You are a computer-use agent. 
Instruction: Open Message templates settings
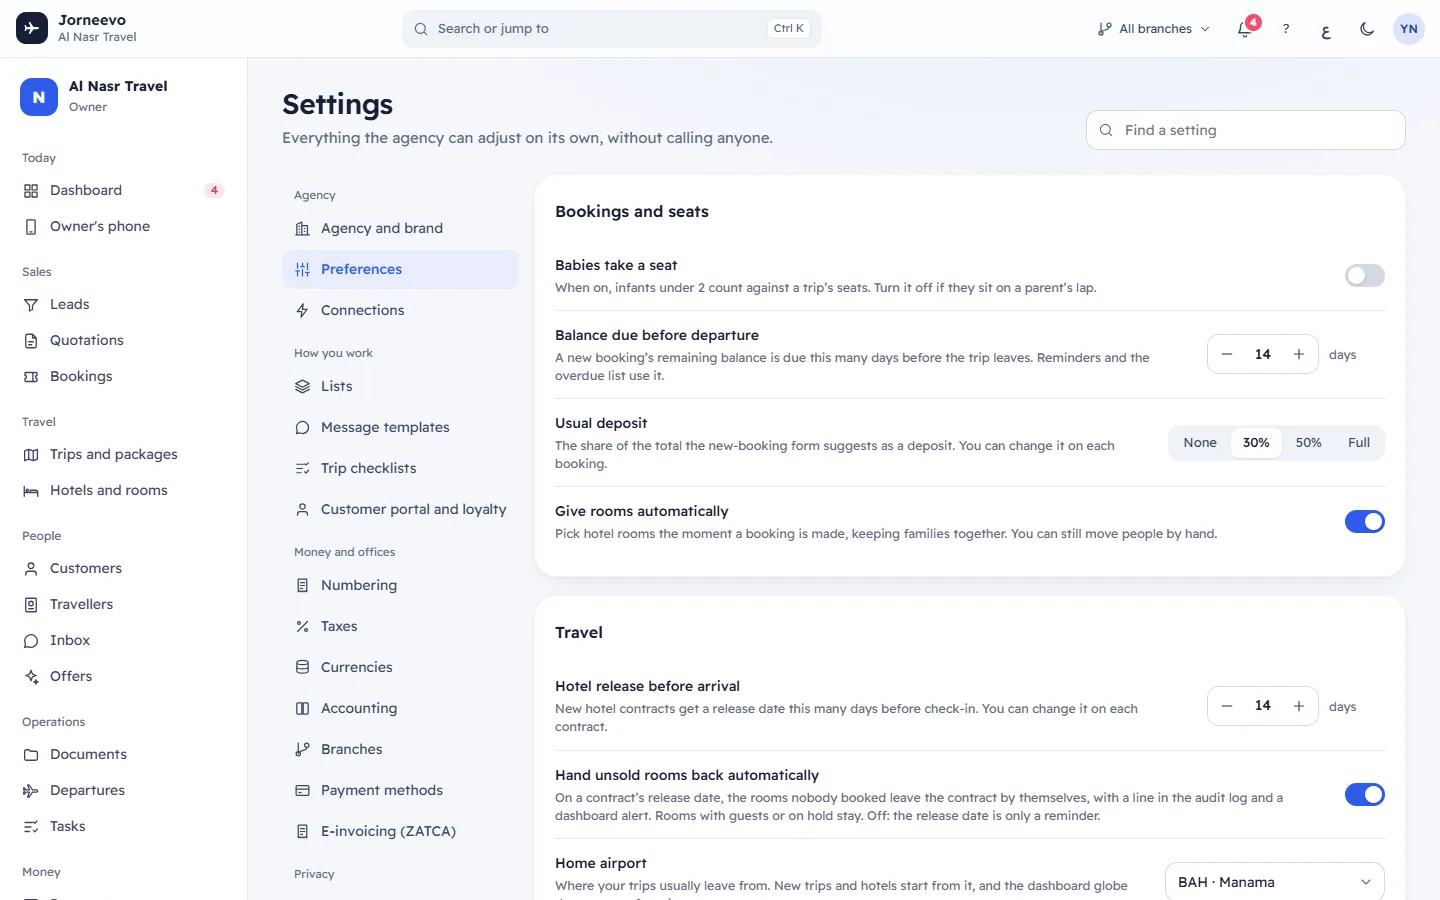click(400, 427)
